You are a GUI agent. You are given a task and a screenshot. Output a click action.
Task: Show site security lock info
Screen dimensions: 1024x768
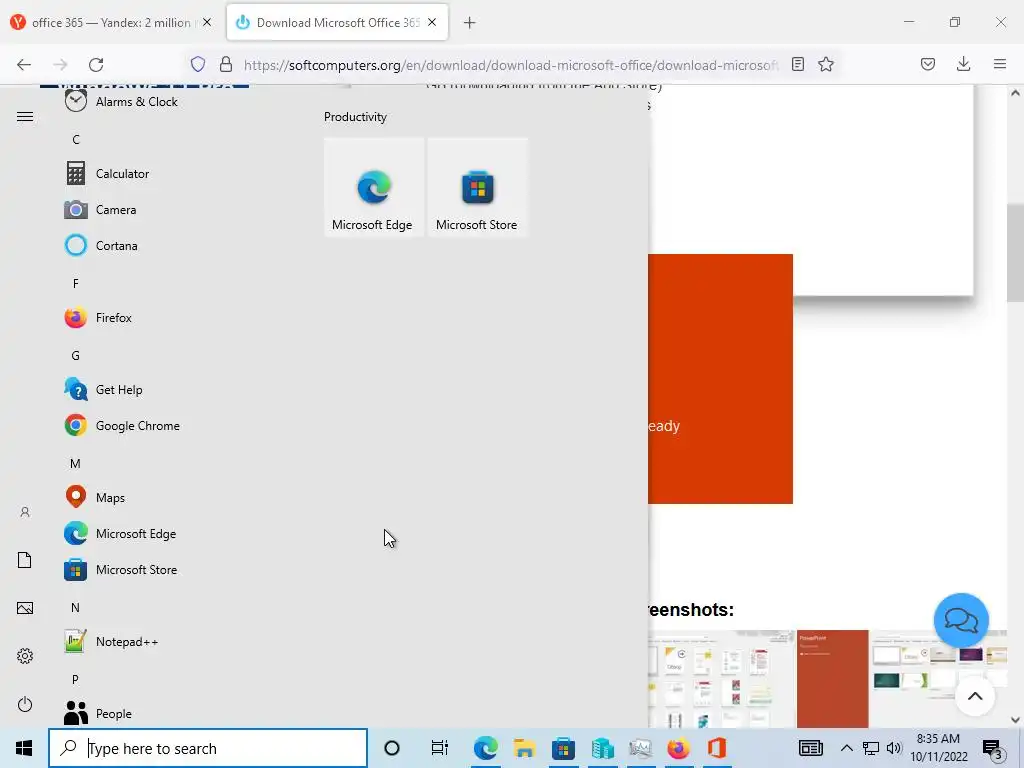(x=226, y=65)
